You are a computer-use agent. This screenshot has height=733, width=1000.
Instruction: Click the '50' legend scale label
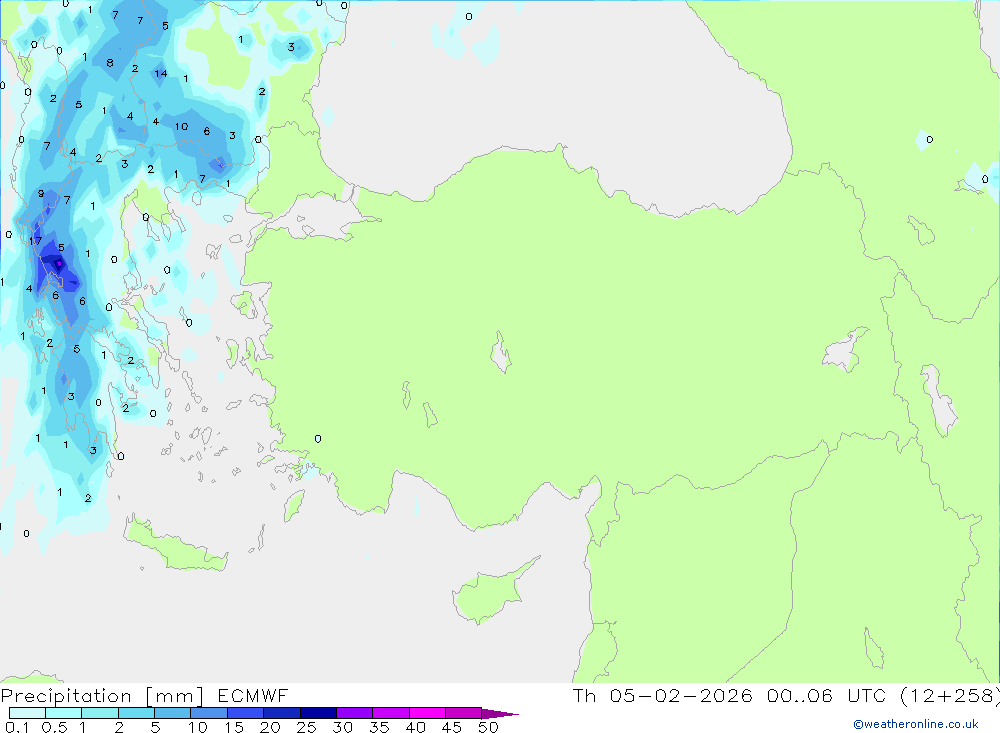pyautogui.click(x=488, y=727)
